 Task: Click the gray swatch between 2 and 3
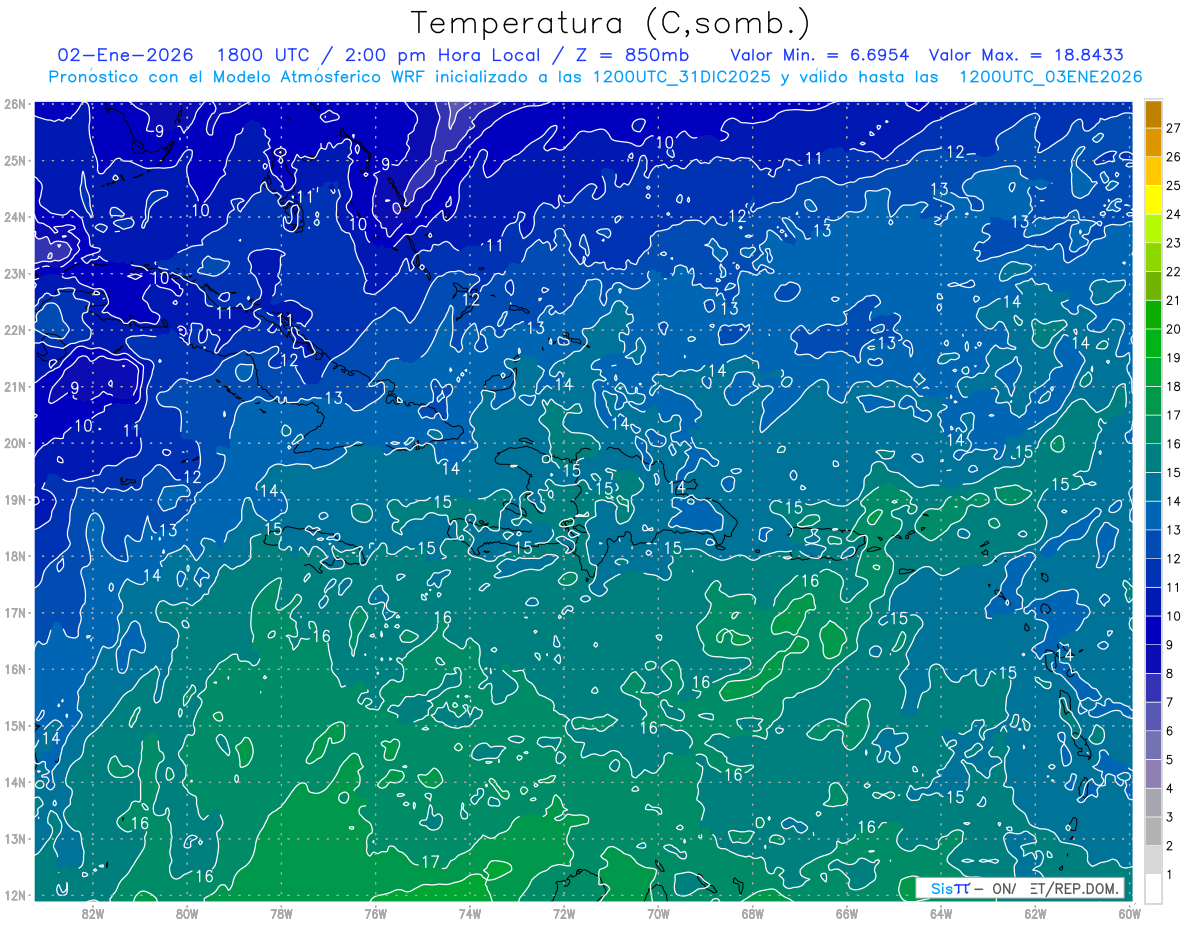(x=1153, y=830)
